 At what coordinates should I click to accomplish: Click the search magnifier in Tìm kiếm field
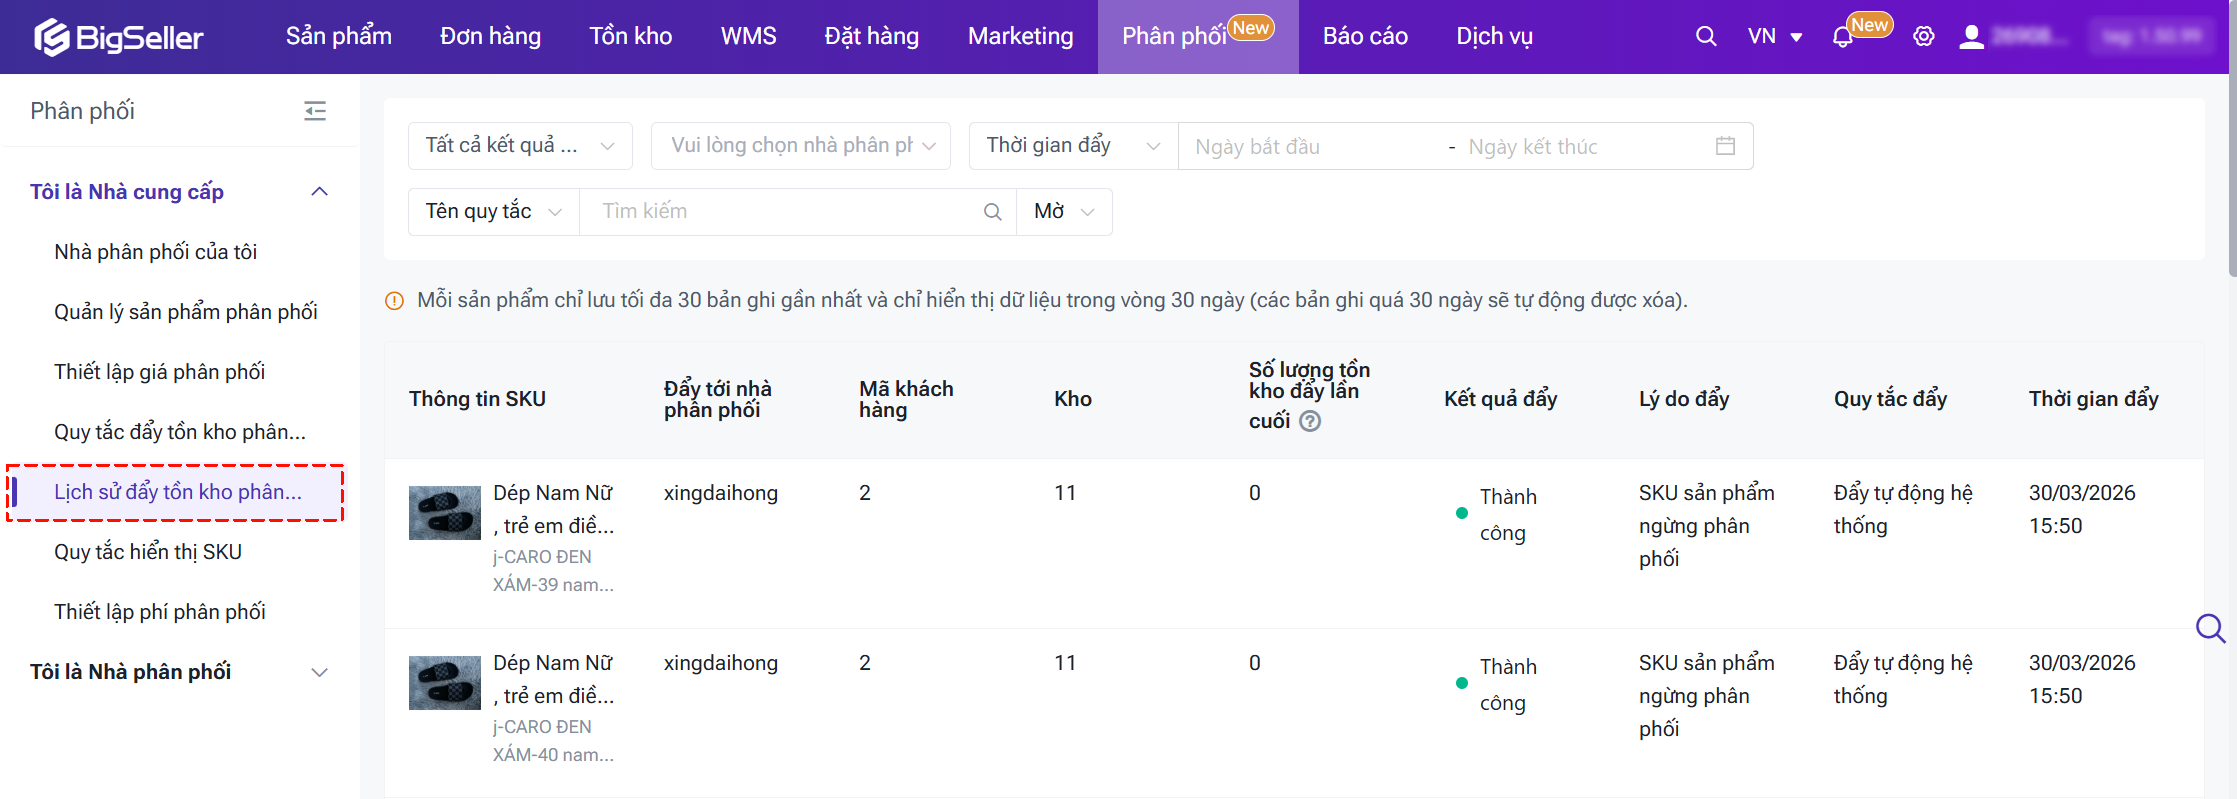click(992, 212)
